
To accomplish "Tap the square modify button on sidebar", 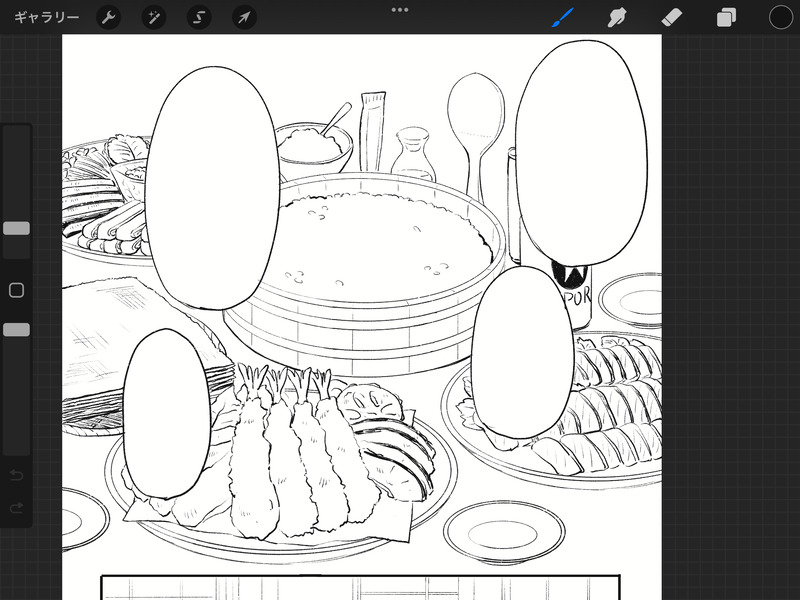I will 16,290.
